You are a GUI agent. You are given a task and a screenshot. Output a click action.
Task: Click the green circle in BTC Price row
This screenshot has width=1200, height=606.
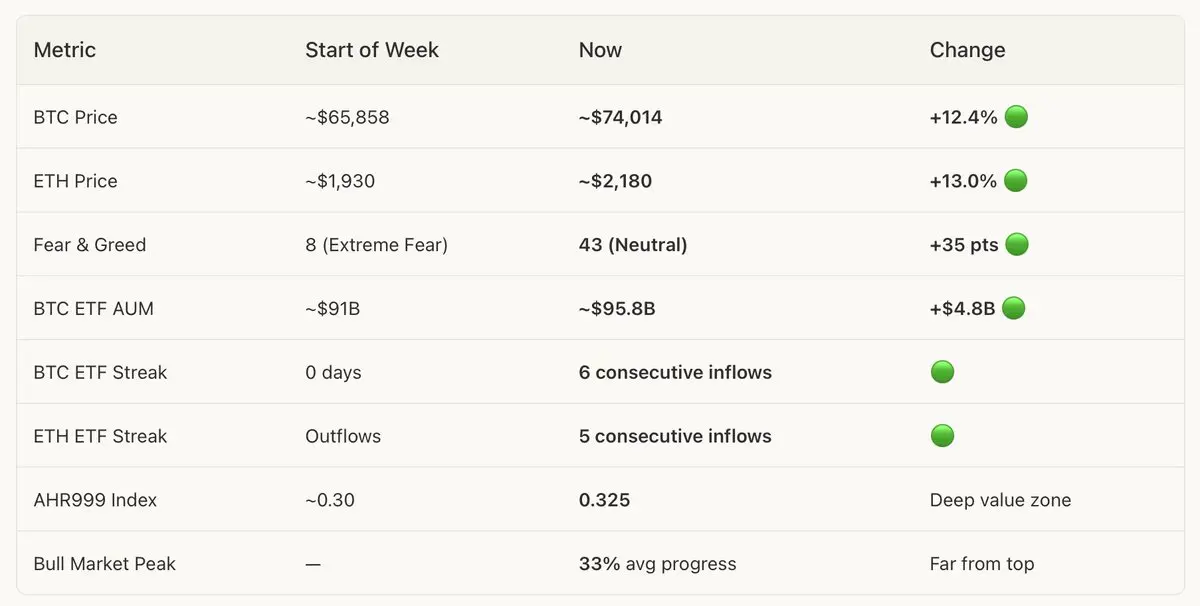(x=1016, y=117)
